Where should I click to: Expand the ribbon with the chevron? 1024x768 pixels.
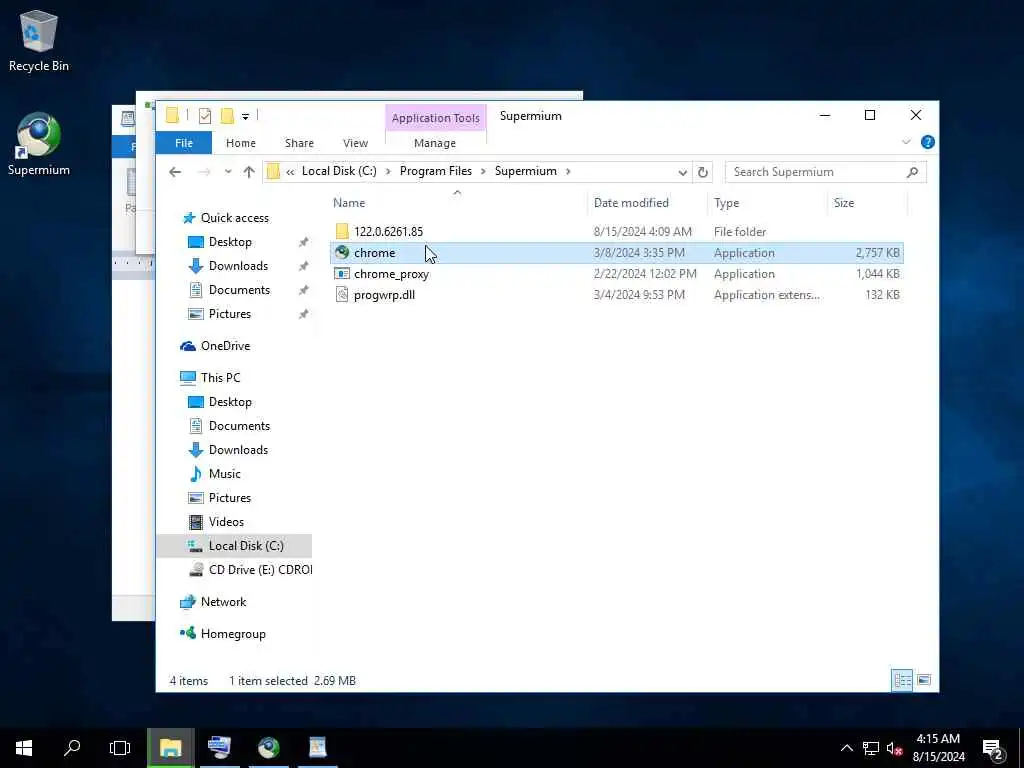pos(906,142)
